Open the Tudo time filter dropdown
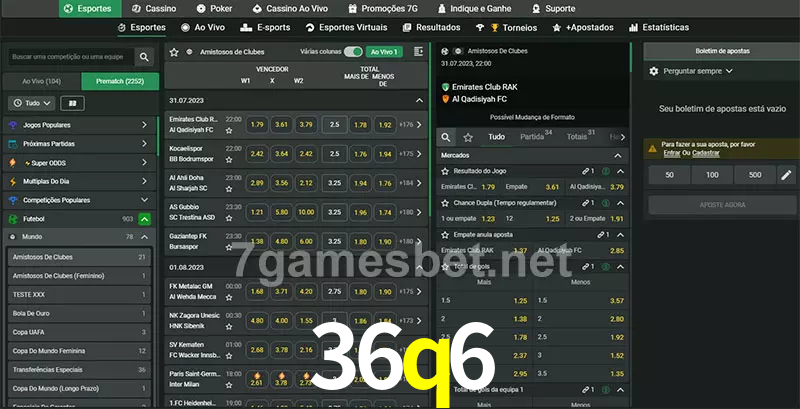 pyautogui.click(x=32, y=103)
